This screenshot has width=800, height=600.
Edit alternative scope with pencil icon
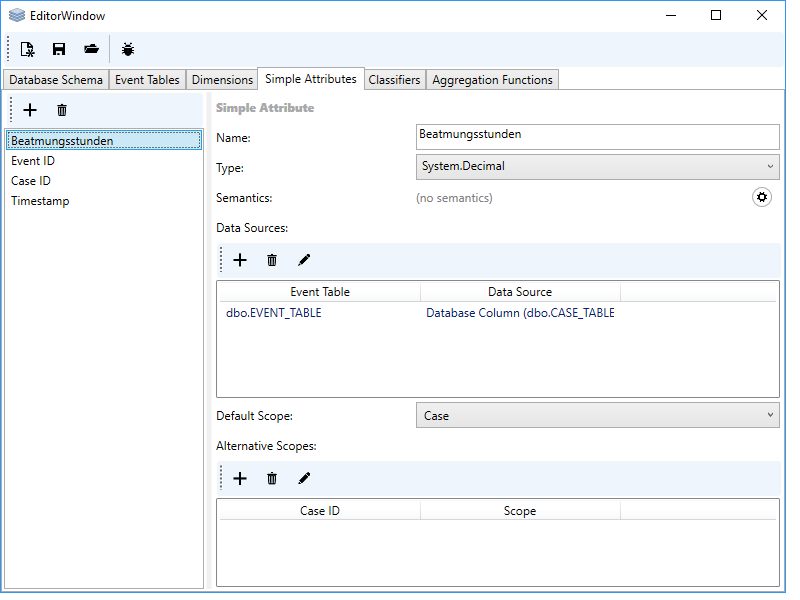pyautogui.click(x=304, y=478)
